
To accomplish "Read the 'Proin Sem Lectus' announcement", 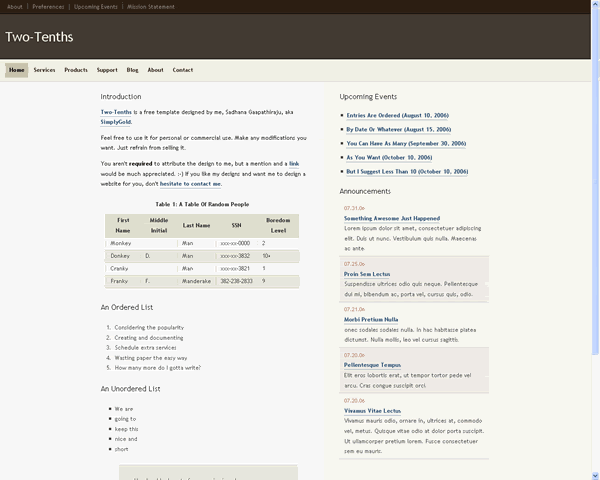I will coord(367,273).
